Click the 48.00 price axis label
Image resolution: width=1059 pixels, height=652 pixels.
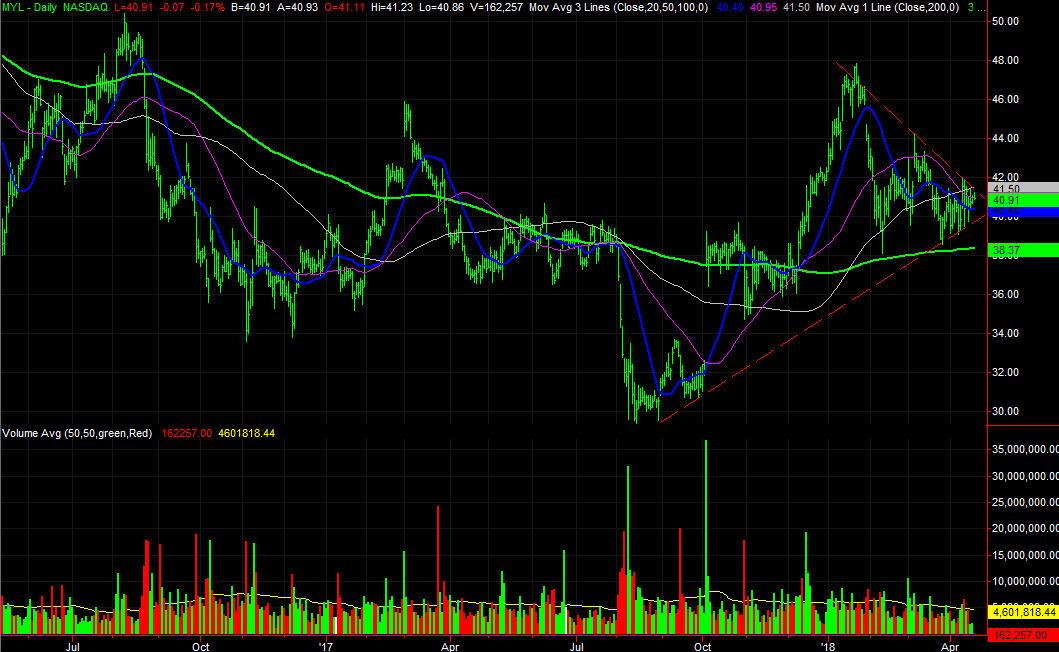(1005, 60)
